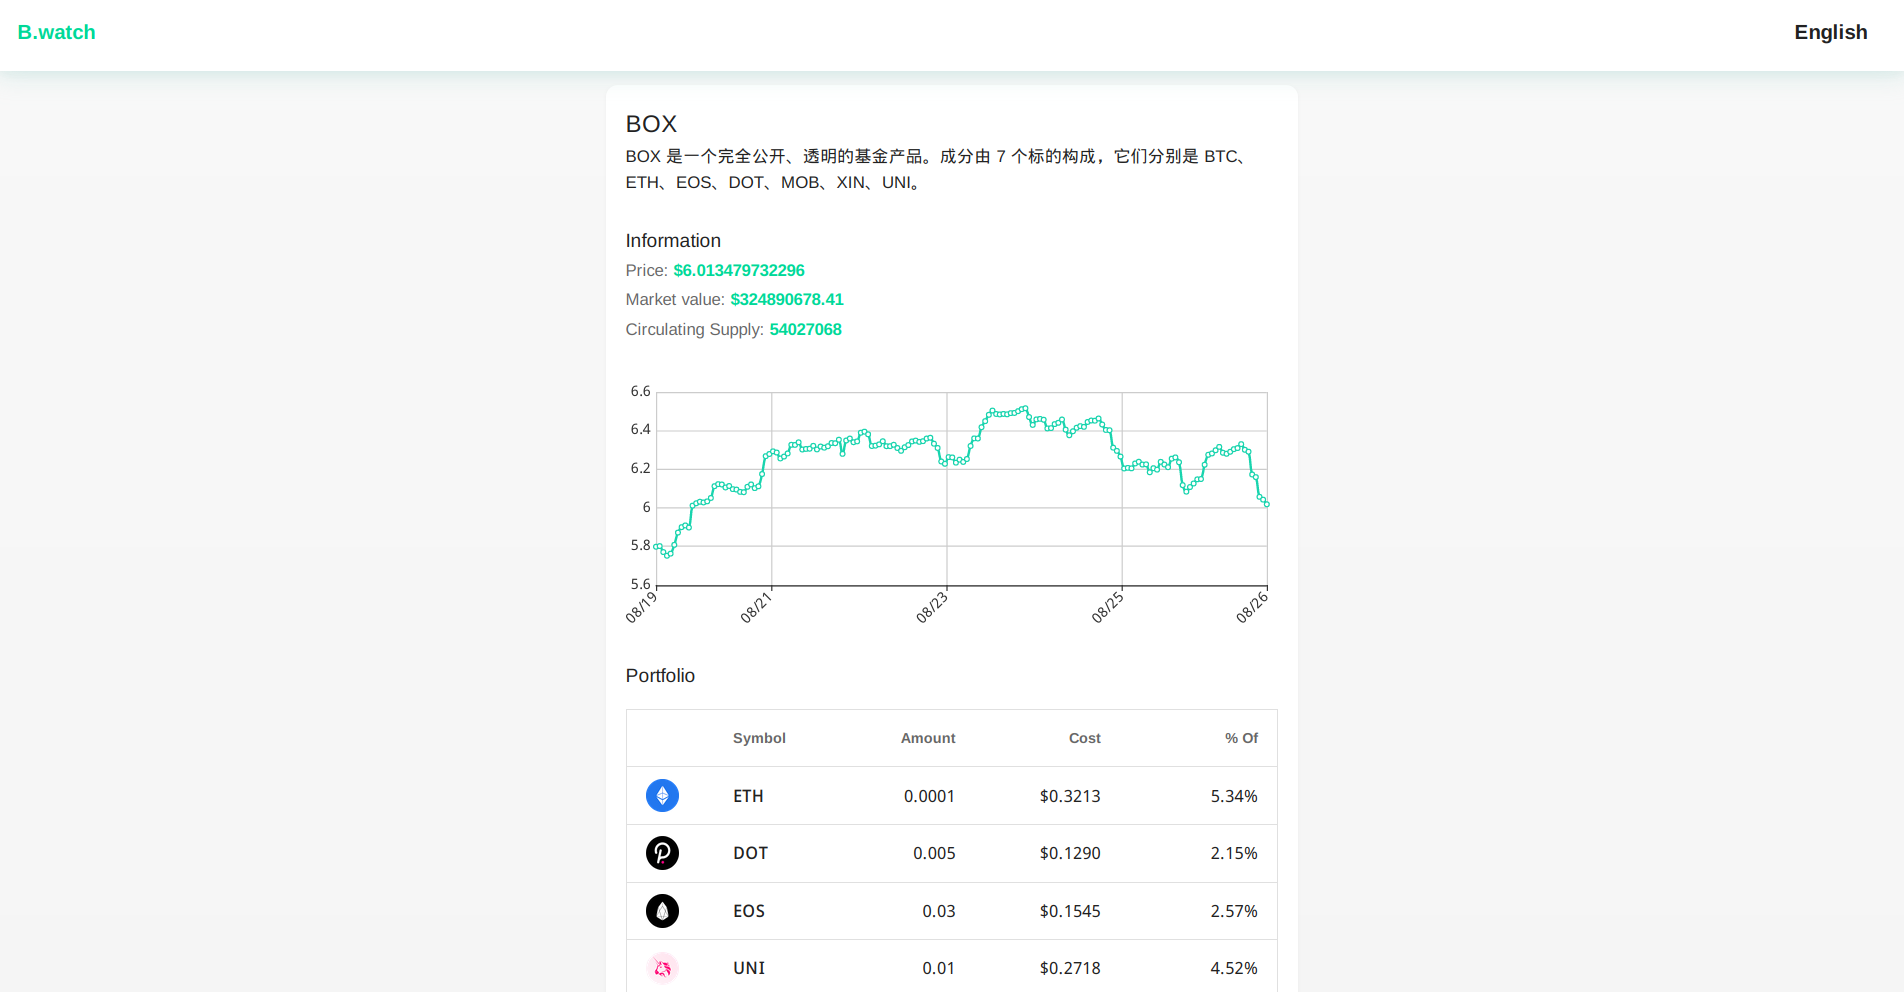Click the Cost column header
Image resolution: width=1904 pixels, height=992 pixels.
pos(1084,738)
